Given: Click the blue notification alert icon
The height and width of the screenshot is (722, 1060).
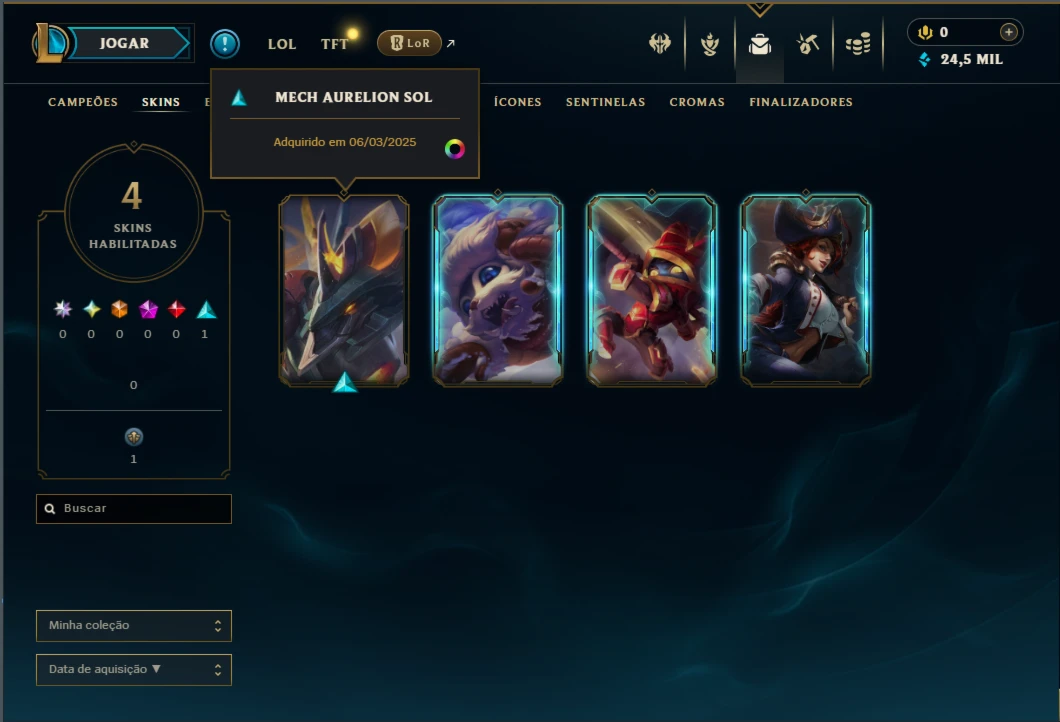Looking at the screenshot, I should pos(224,43).
